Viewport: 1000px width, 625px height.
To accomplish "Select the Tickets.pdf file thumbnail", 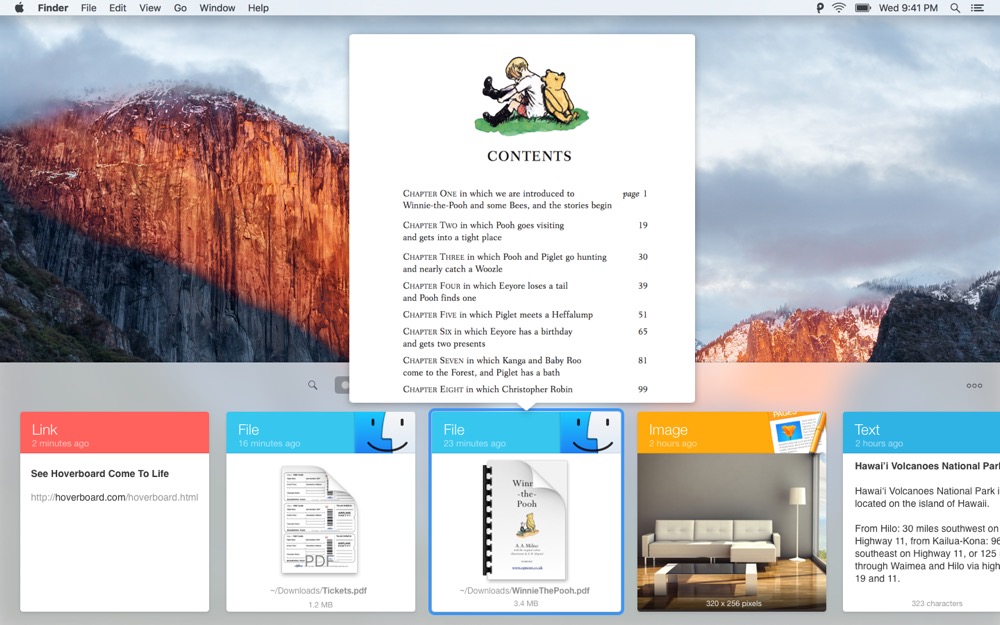I will point(320,519).
